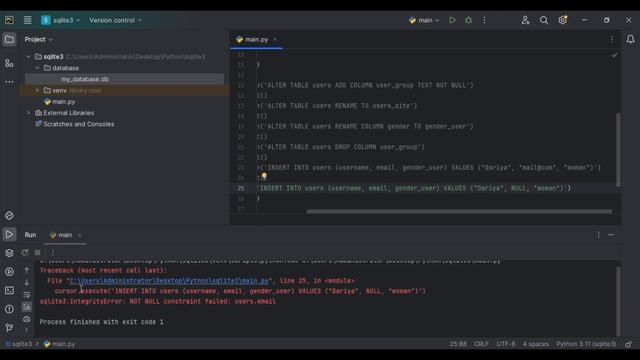Open IDE settings gear
The height and width of the screenshot is (360, 640).
pos(563,20)
